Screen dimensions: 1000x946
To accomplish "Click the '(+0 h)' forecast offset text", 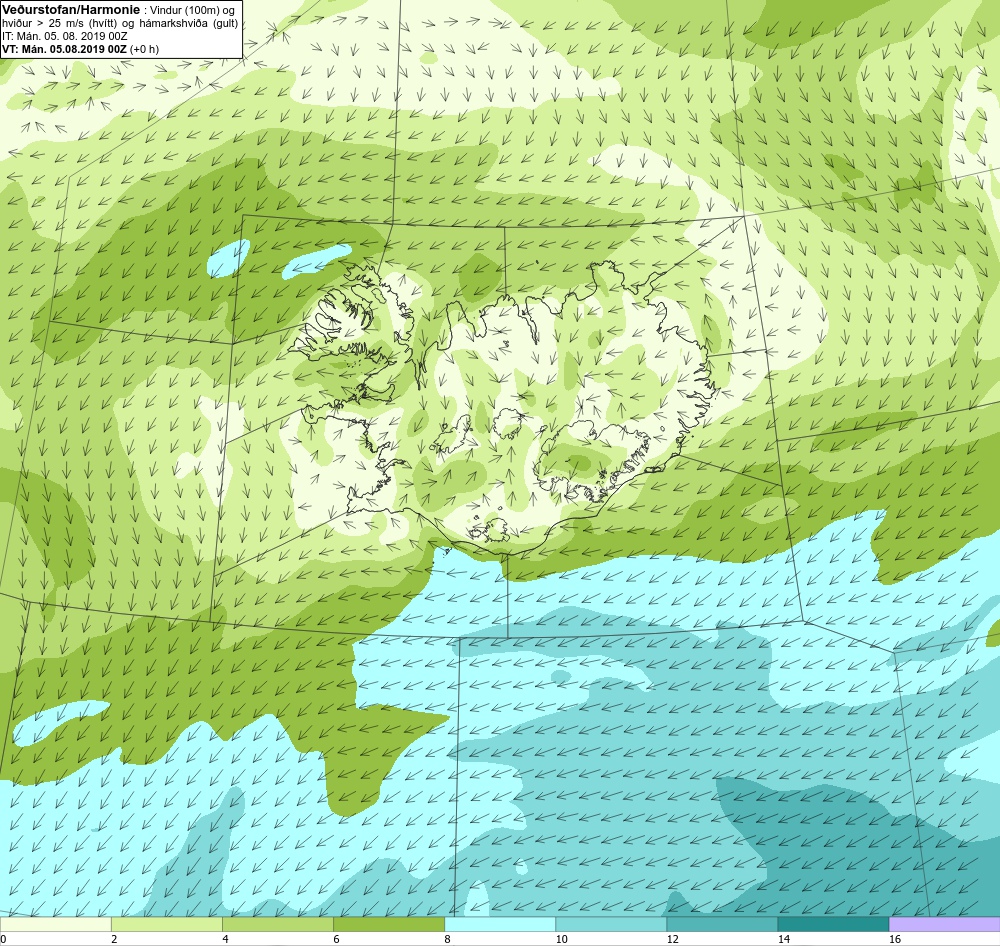I will [x=144, y=49].
